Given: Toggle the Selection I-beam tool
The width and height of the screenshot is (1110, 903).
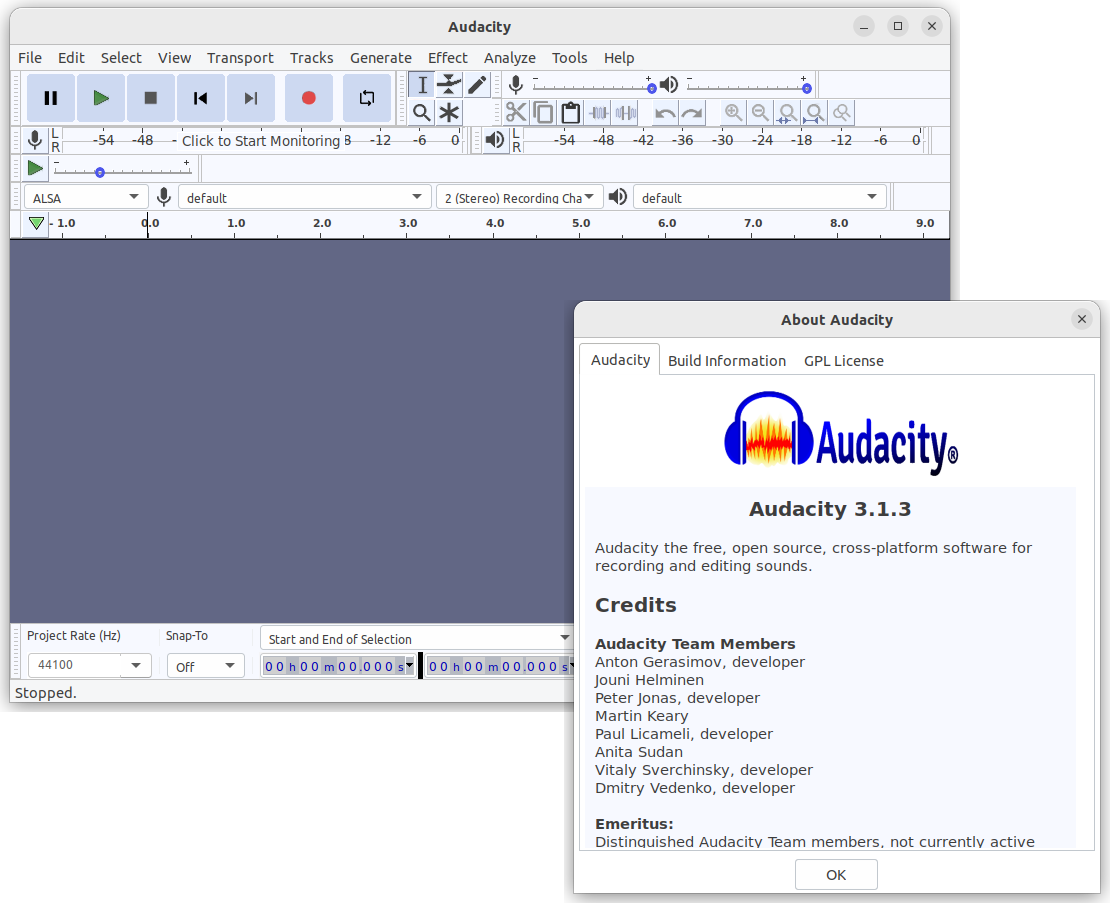Looking at the screenshot, I should [422, 85].
